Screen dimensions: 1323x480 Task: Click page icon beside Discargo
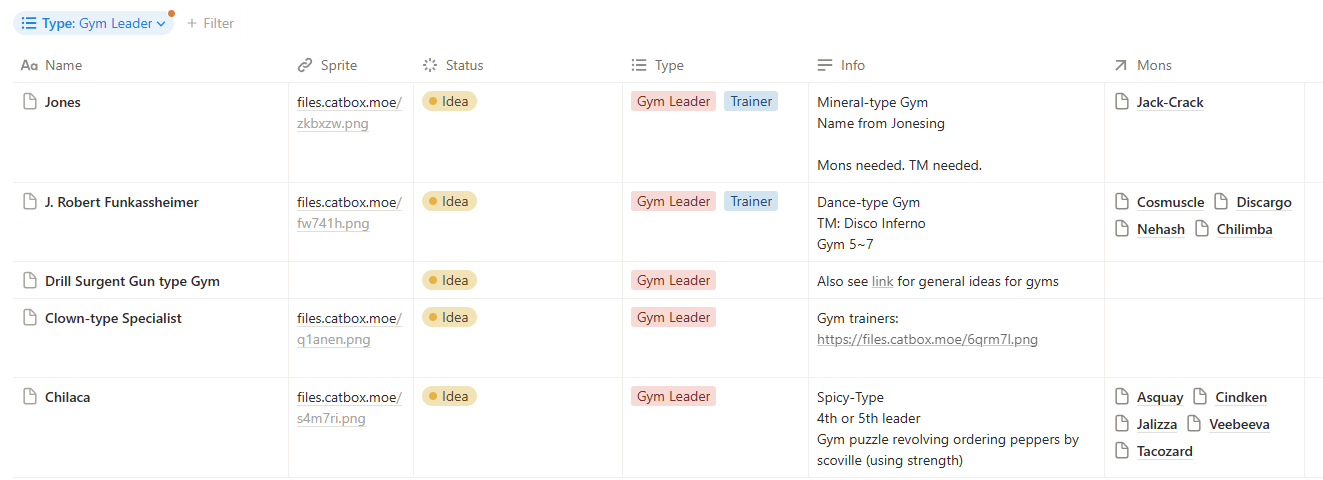tap(1221, 202)
